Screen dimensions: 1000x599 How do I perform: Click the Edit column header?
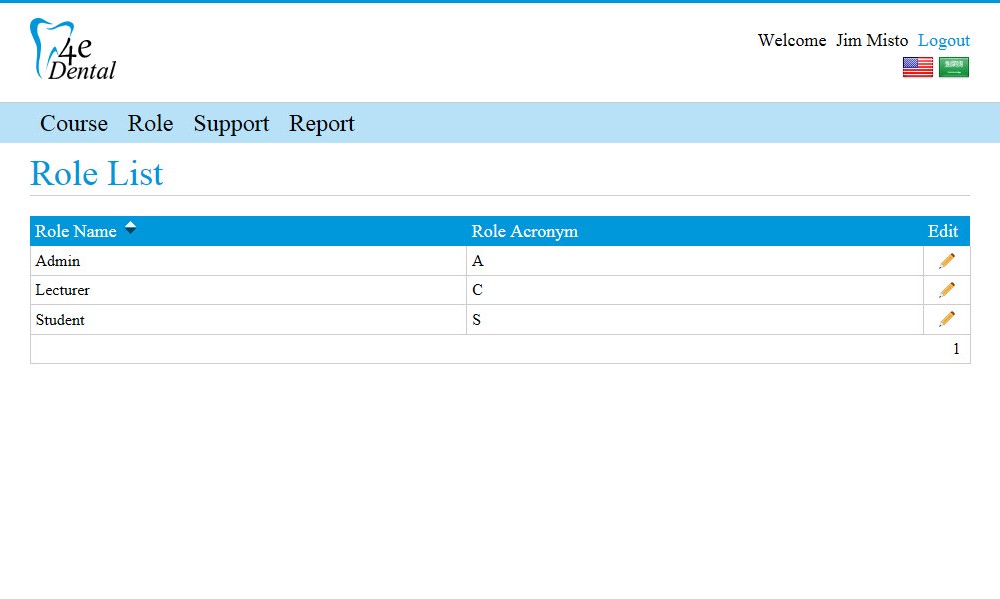tap(943, 231)
